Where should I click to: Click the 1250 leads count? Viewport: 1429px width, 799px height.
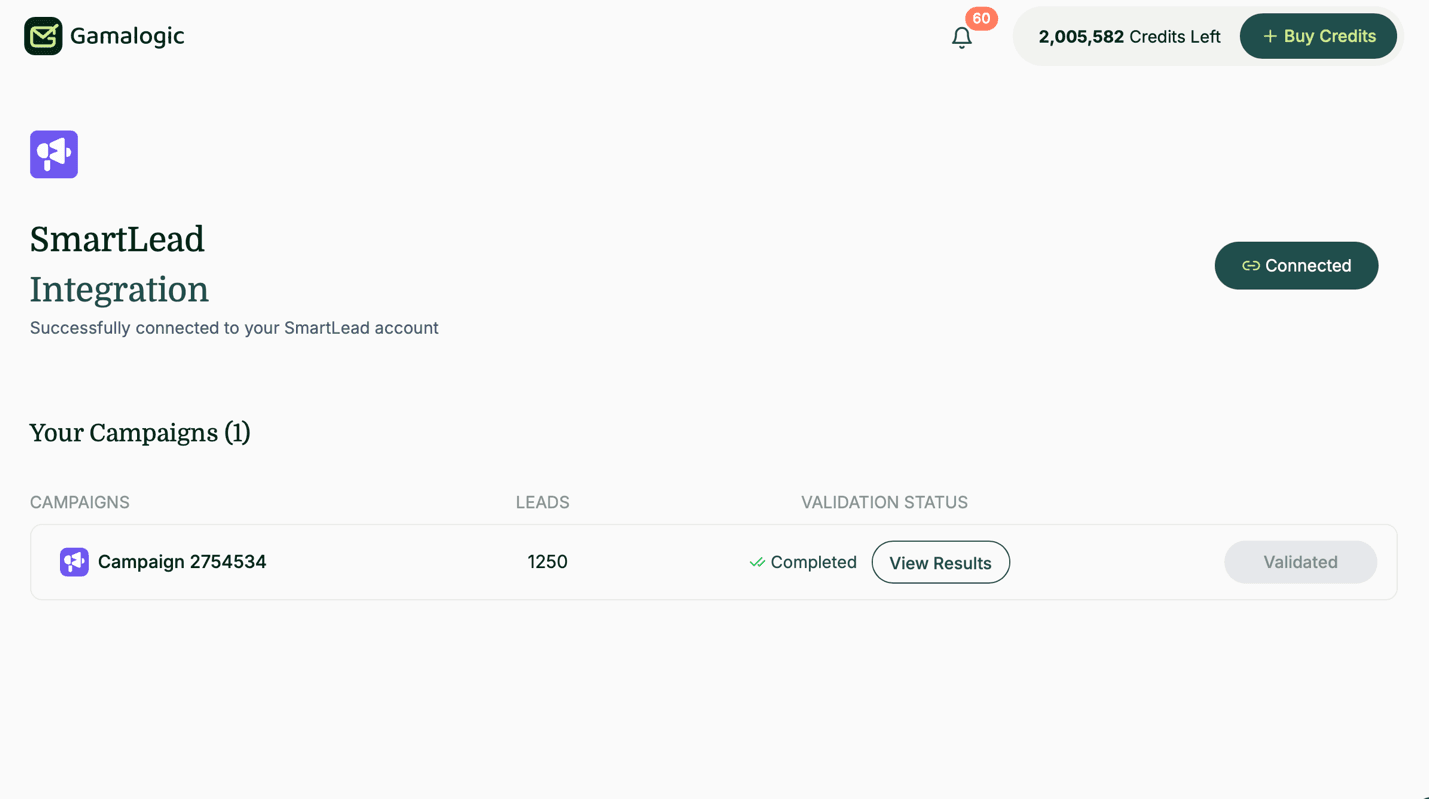click(547, 562)
